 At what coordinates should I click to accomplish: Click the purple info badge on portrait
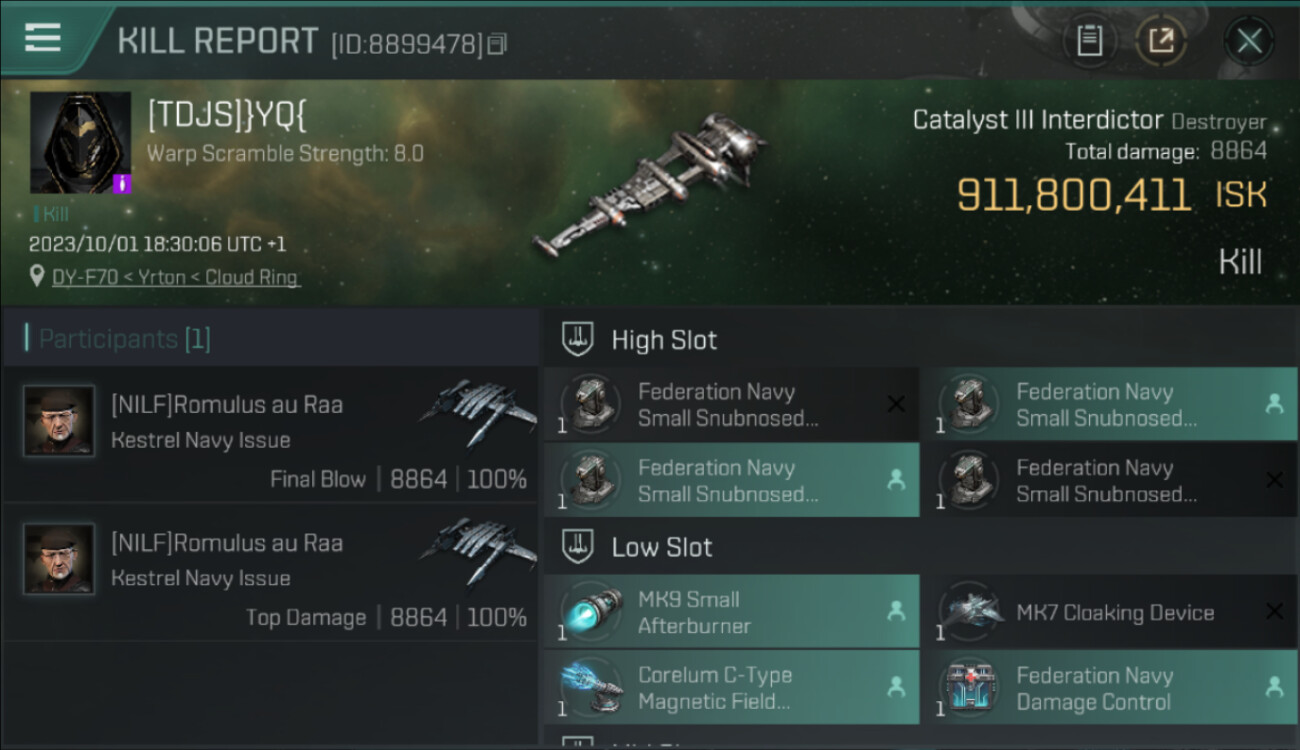point(122,184)
